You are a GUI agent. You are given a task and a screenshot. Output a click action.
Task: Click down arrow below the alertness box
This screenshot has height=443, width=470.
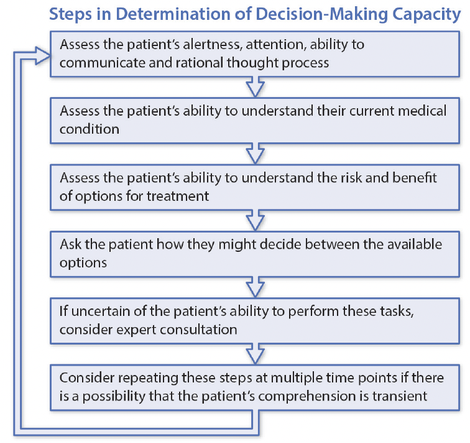[255, 87]
